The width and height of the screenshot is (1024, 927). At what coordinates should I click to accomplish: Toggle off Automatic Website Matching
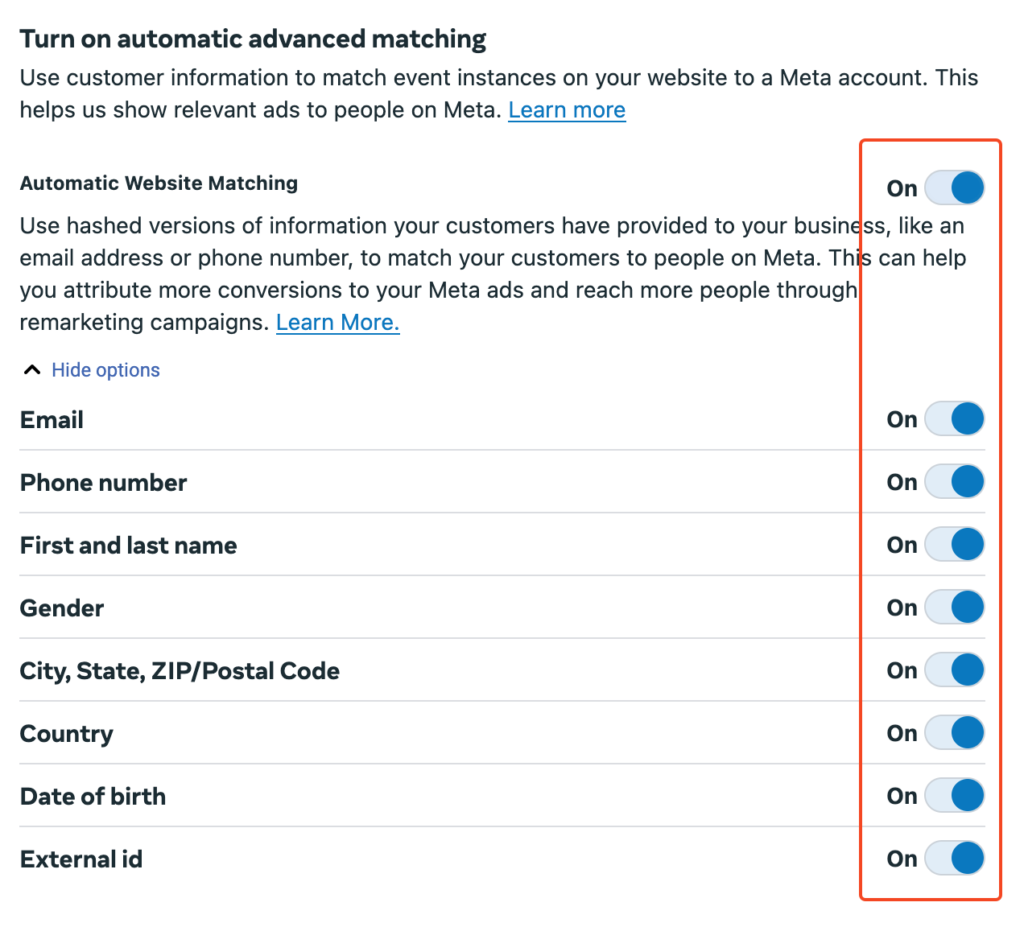(954, 187)
